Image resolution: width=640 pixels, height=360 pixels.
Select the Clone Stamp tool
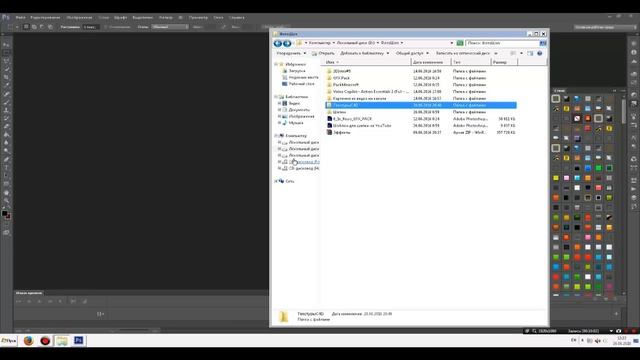click(x=7, y=110)
